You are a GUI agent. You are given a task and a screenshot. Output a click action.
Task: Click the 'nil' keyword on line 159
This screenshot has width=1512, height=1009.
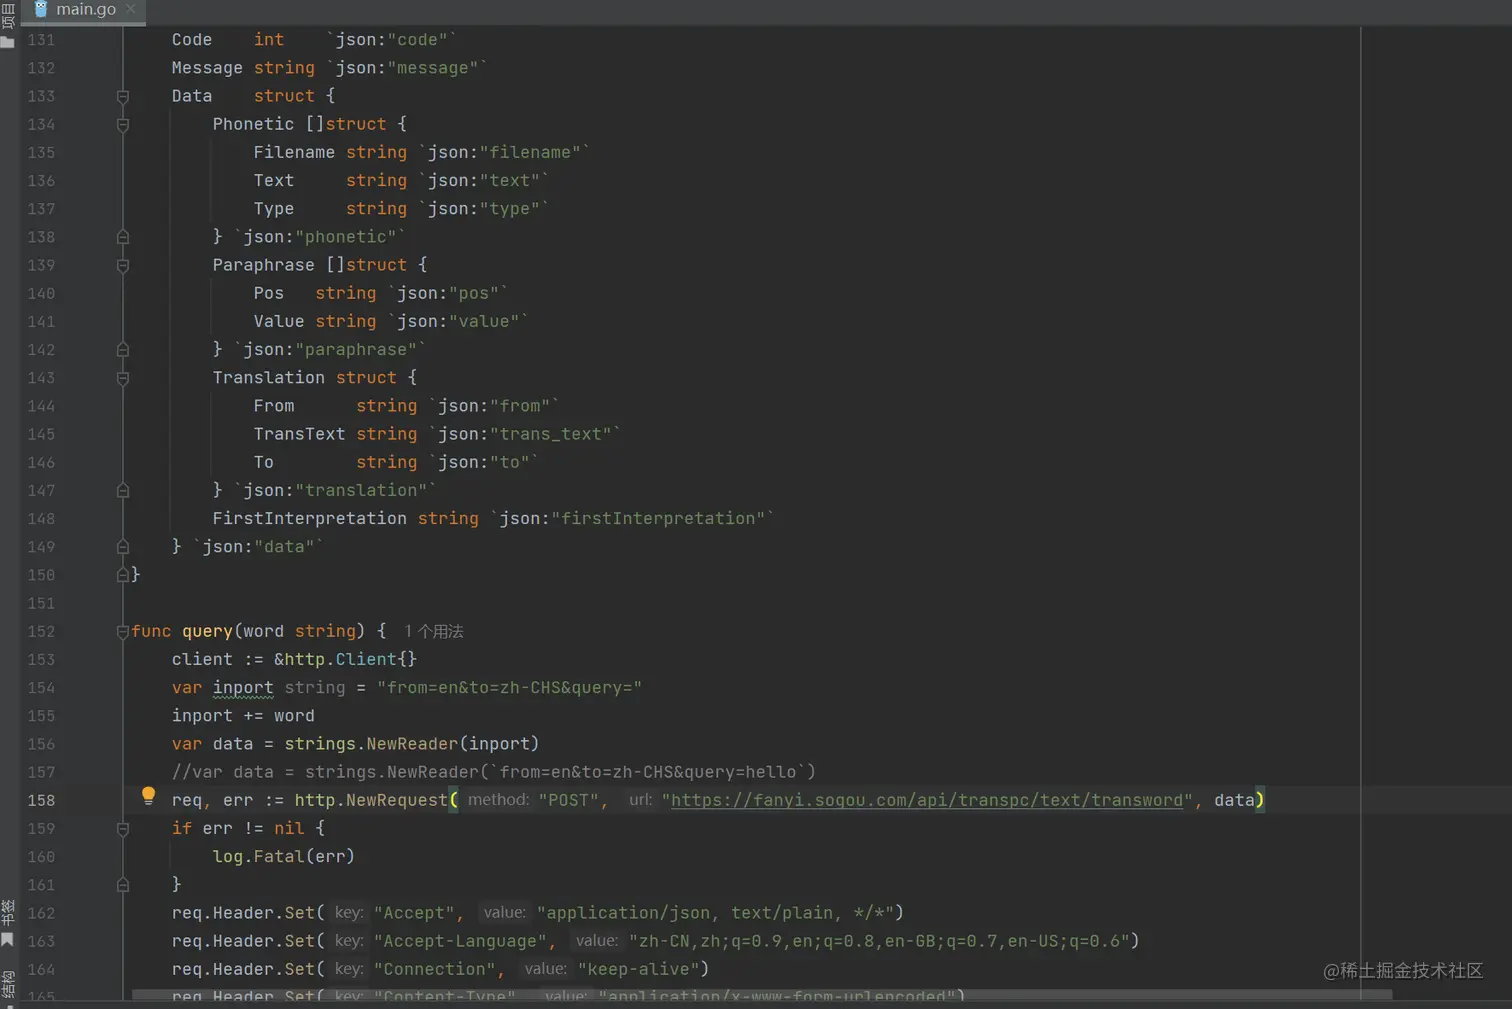(x=289, y=828)
